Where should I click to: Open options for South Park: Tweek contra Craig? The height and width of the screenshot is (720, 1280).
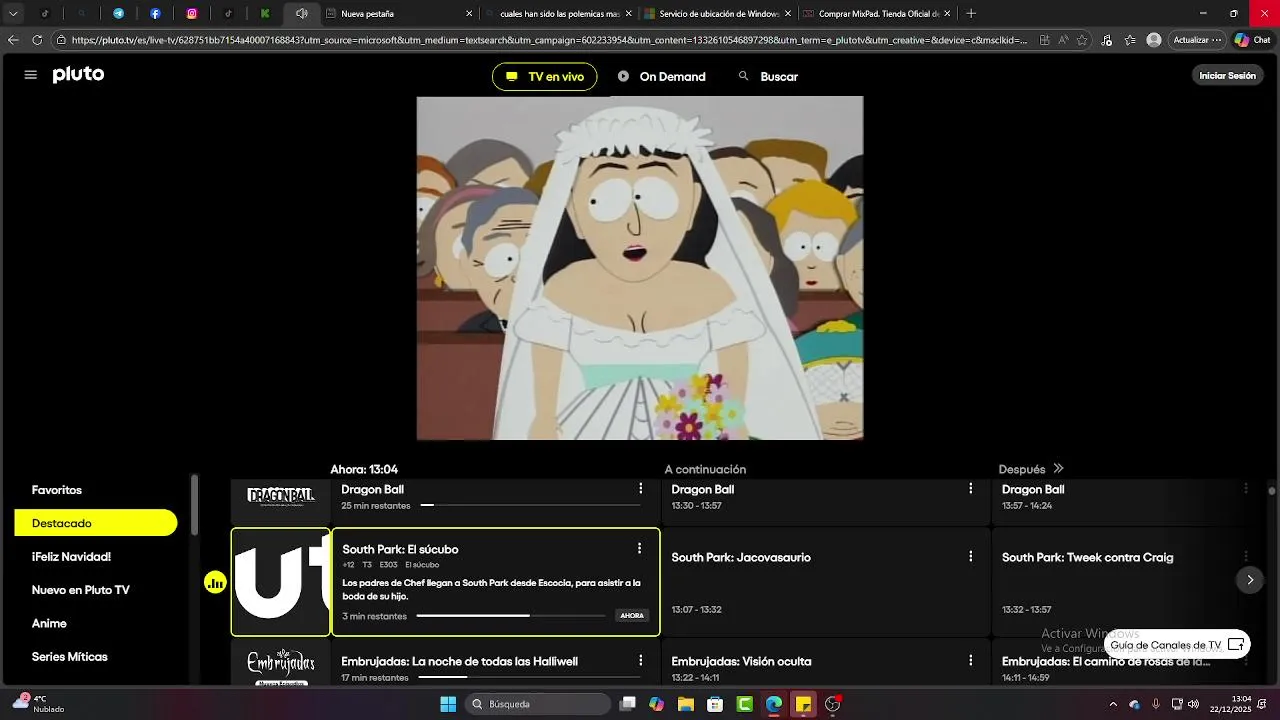(1246, 557)
